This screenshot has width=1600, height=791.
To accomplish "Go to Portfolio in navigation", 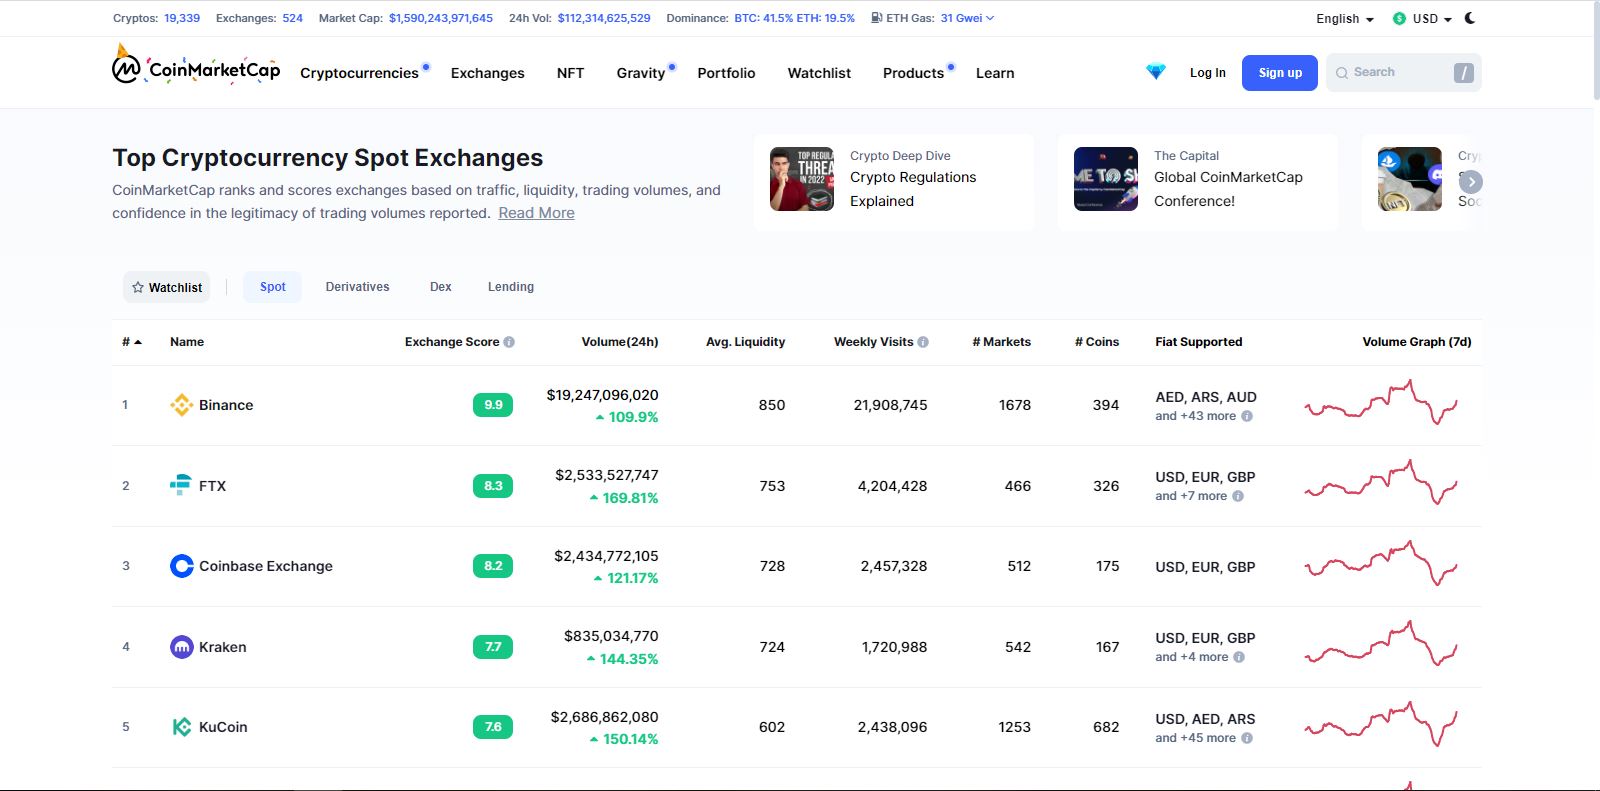I will 726,73.
